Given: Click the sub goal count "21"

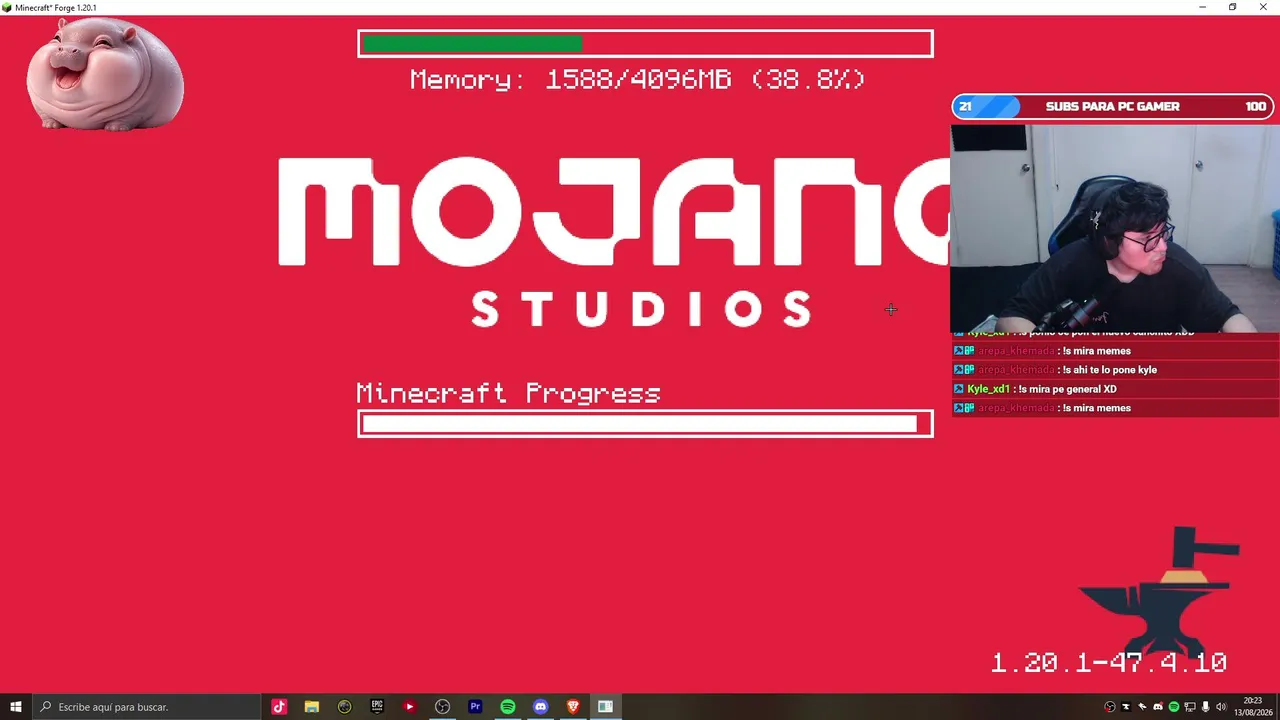Looking at the screenshot, I should [x=965, y=106].
